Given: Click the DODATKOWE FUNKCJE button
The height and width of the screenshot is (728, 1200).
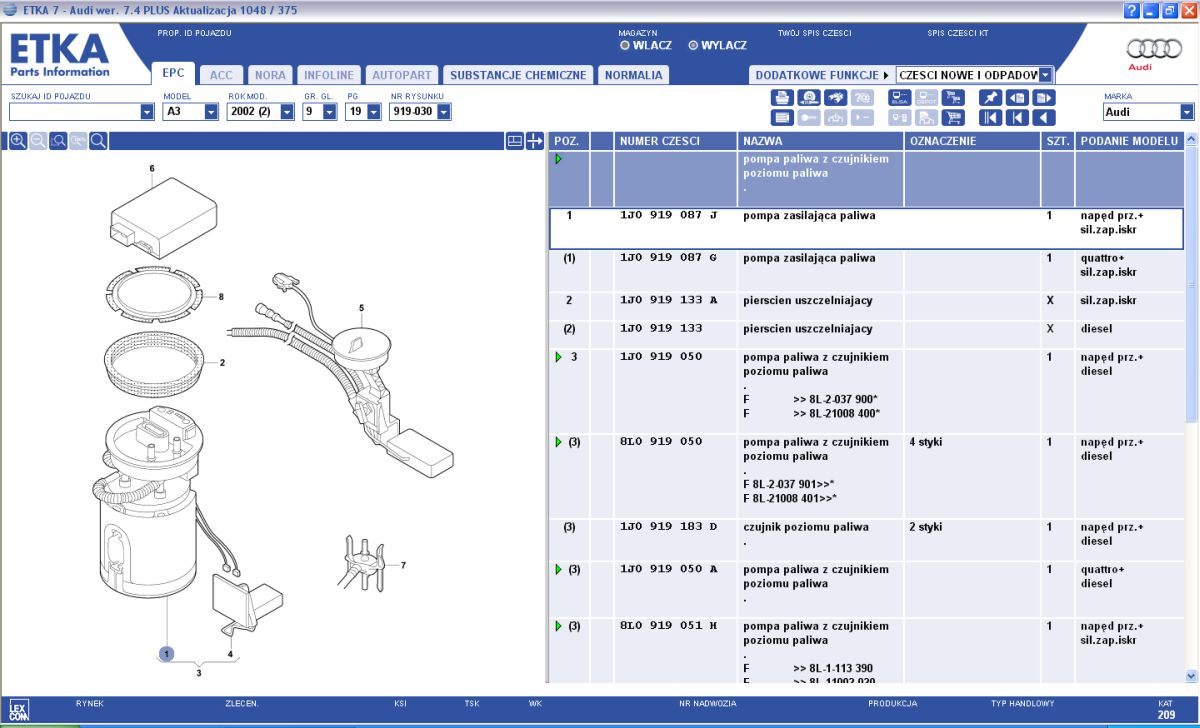Looking at the screenshot, I should coord(822,75).
